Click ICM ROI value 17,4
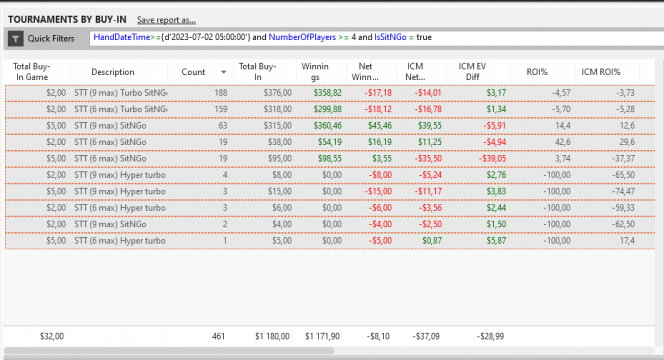 coord(627,241)
